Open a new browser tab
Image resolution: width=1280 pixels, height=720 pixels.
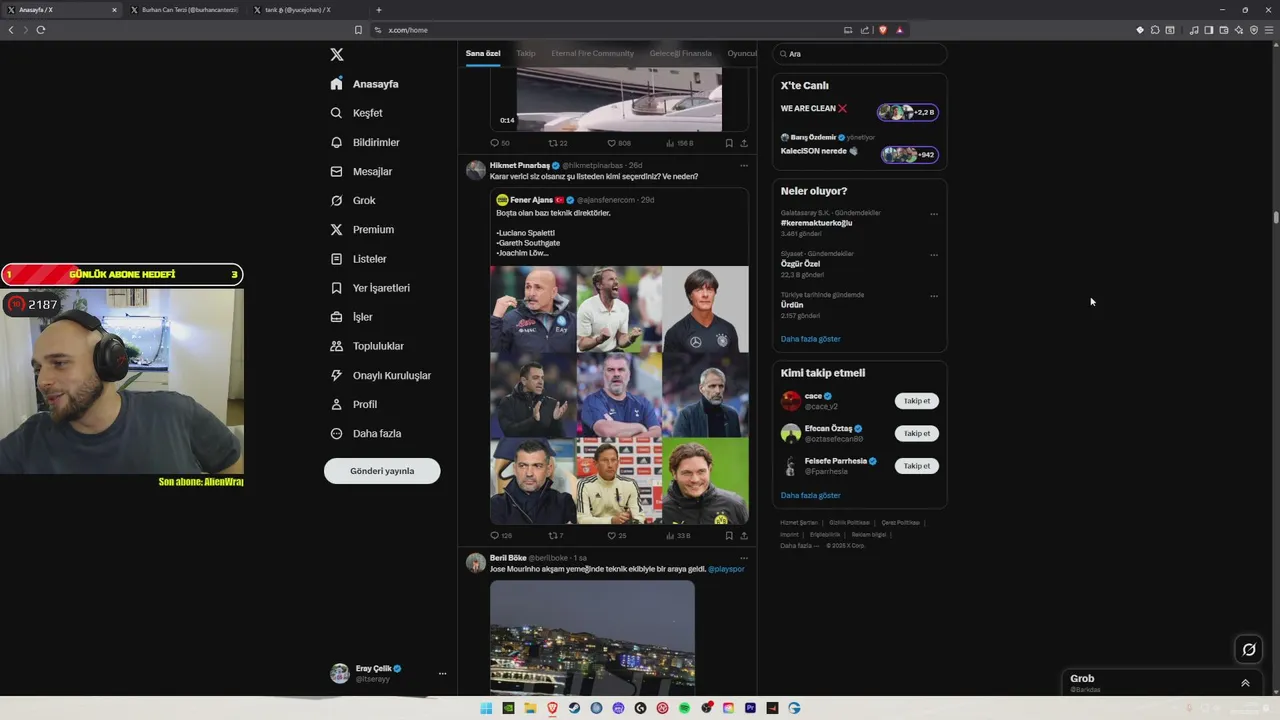(x=379, y=10)
